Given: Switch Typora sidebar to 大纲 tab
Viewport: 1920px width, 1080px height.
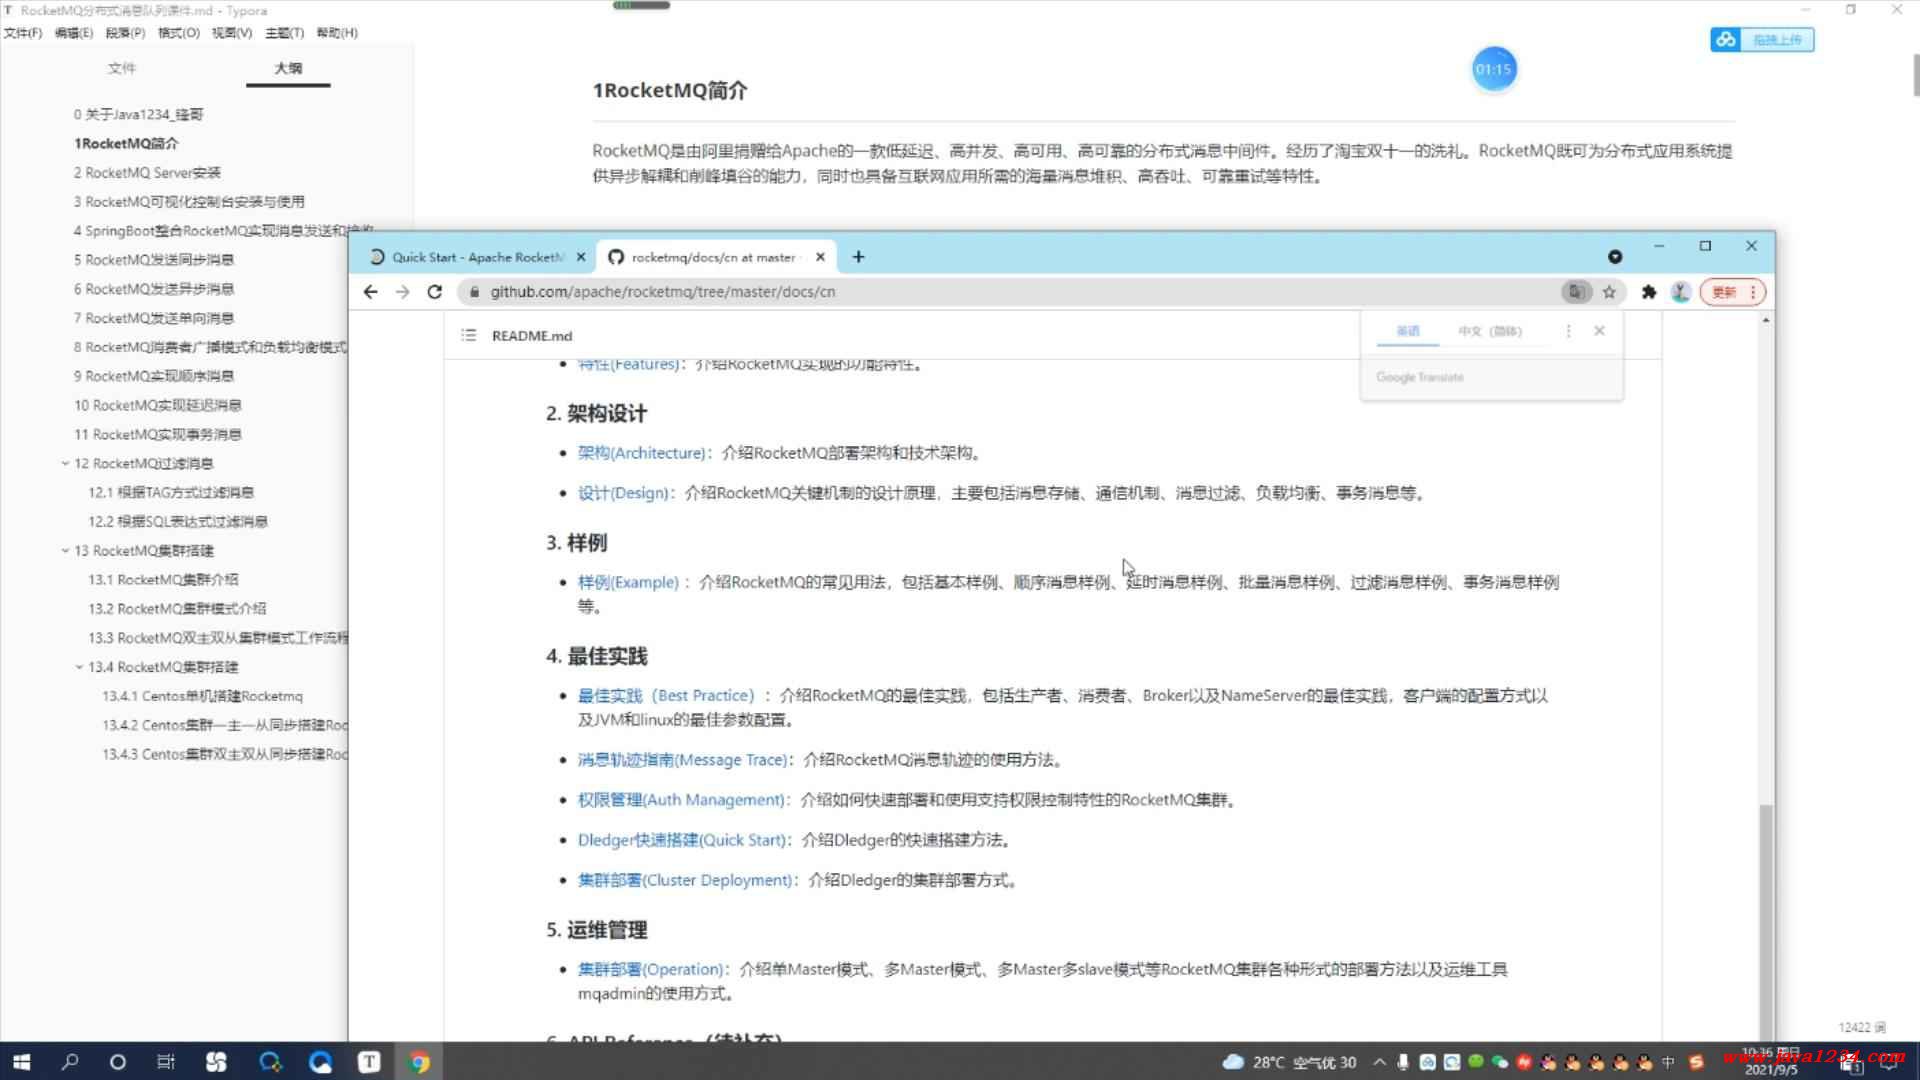Looking at the screenshot, I should point(288,68).
